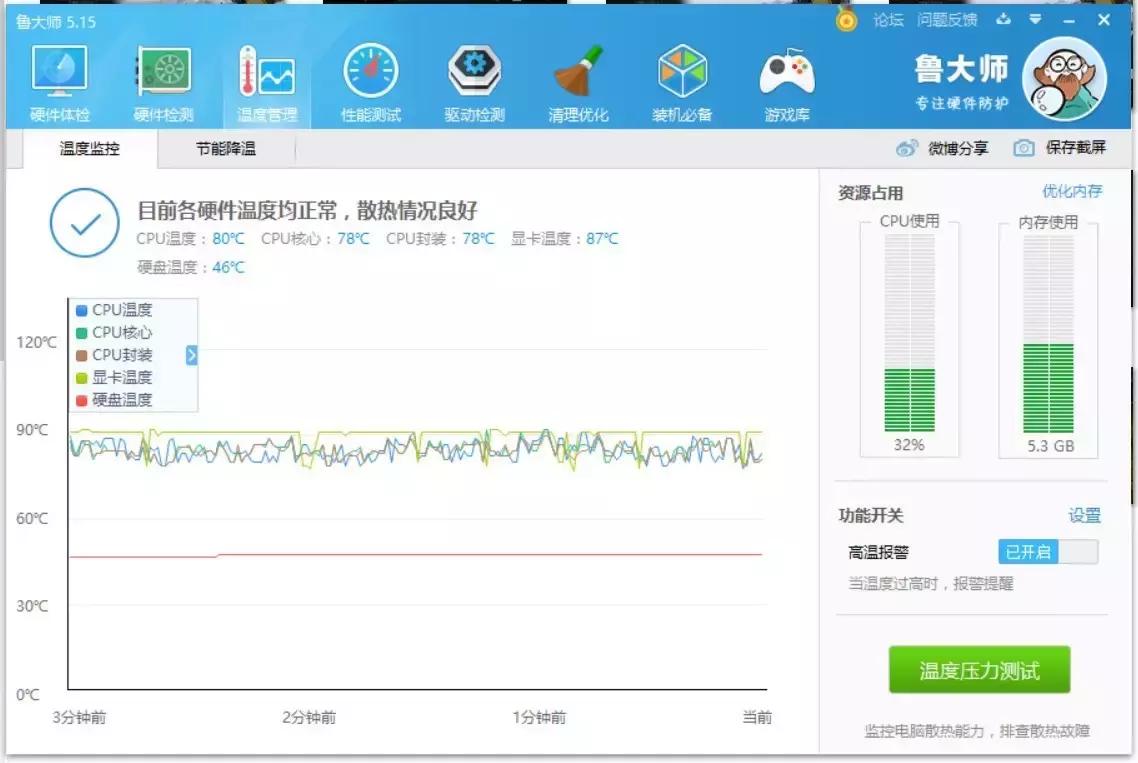
Task: Share via the 微博分享 Weibo icon
Action: [x=909, y=147]
